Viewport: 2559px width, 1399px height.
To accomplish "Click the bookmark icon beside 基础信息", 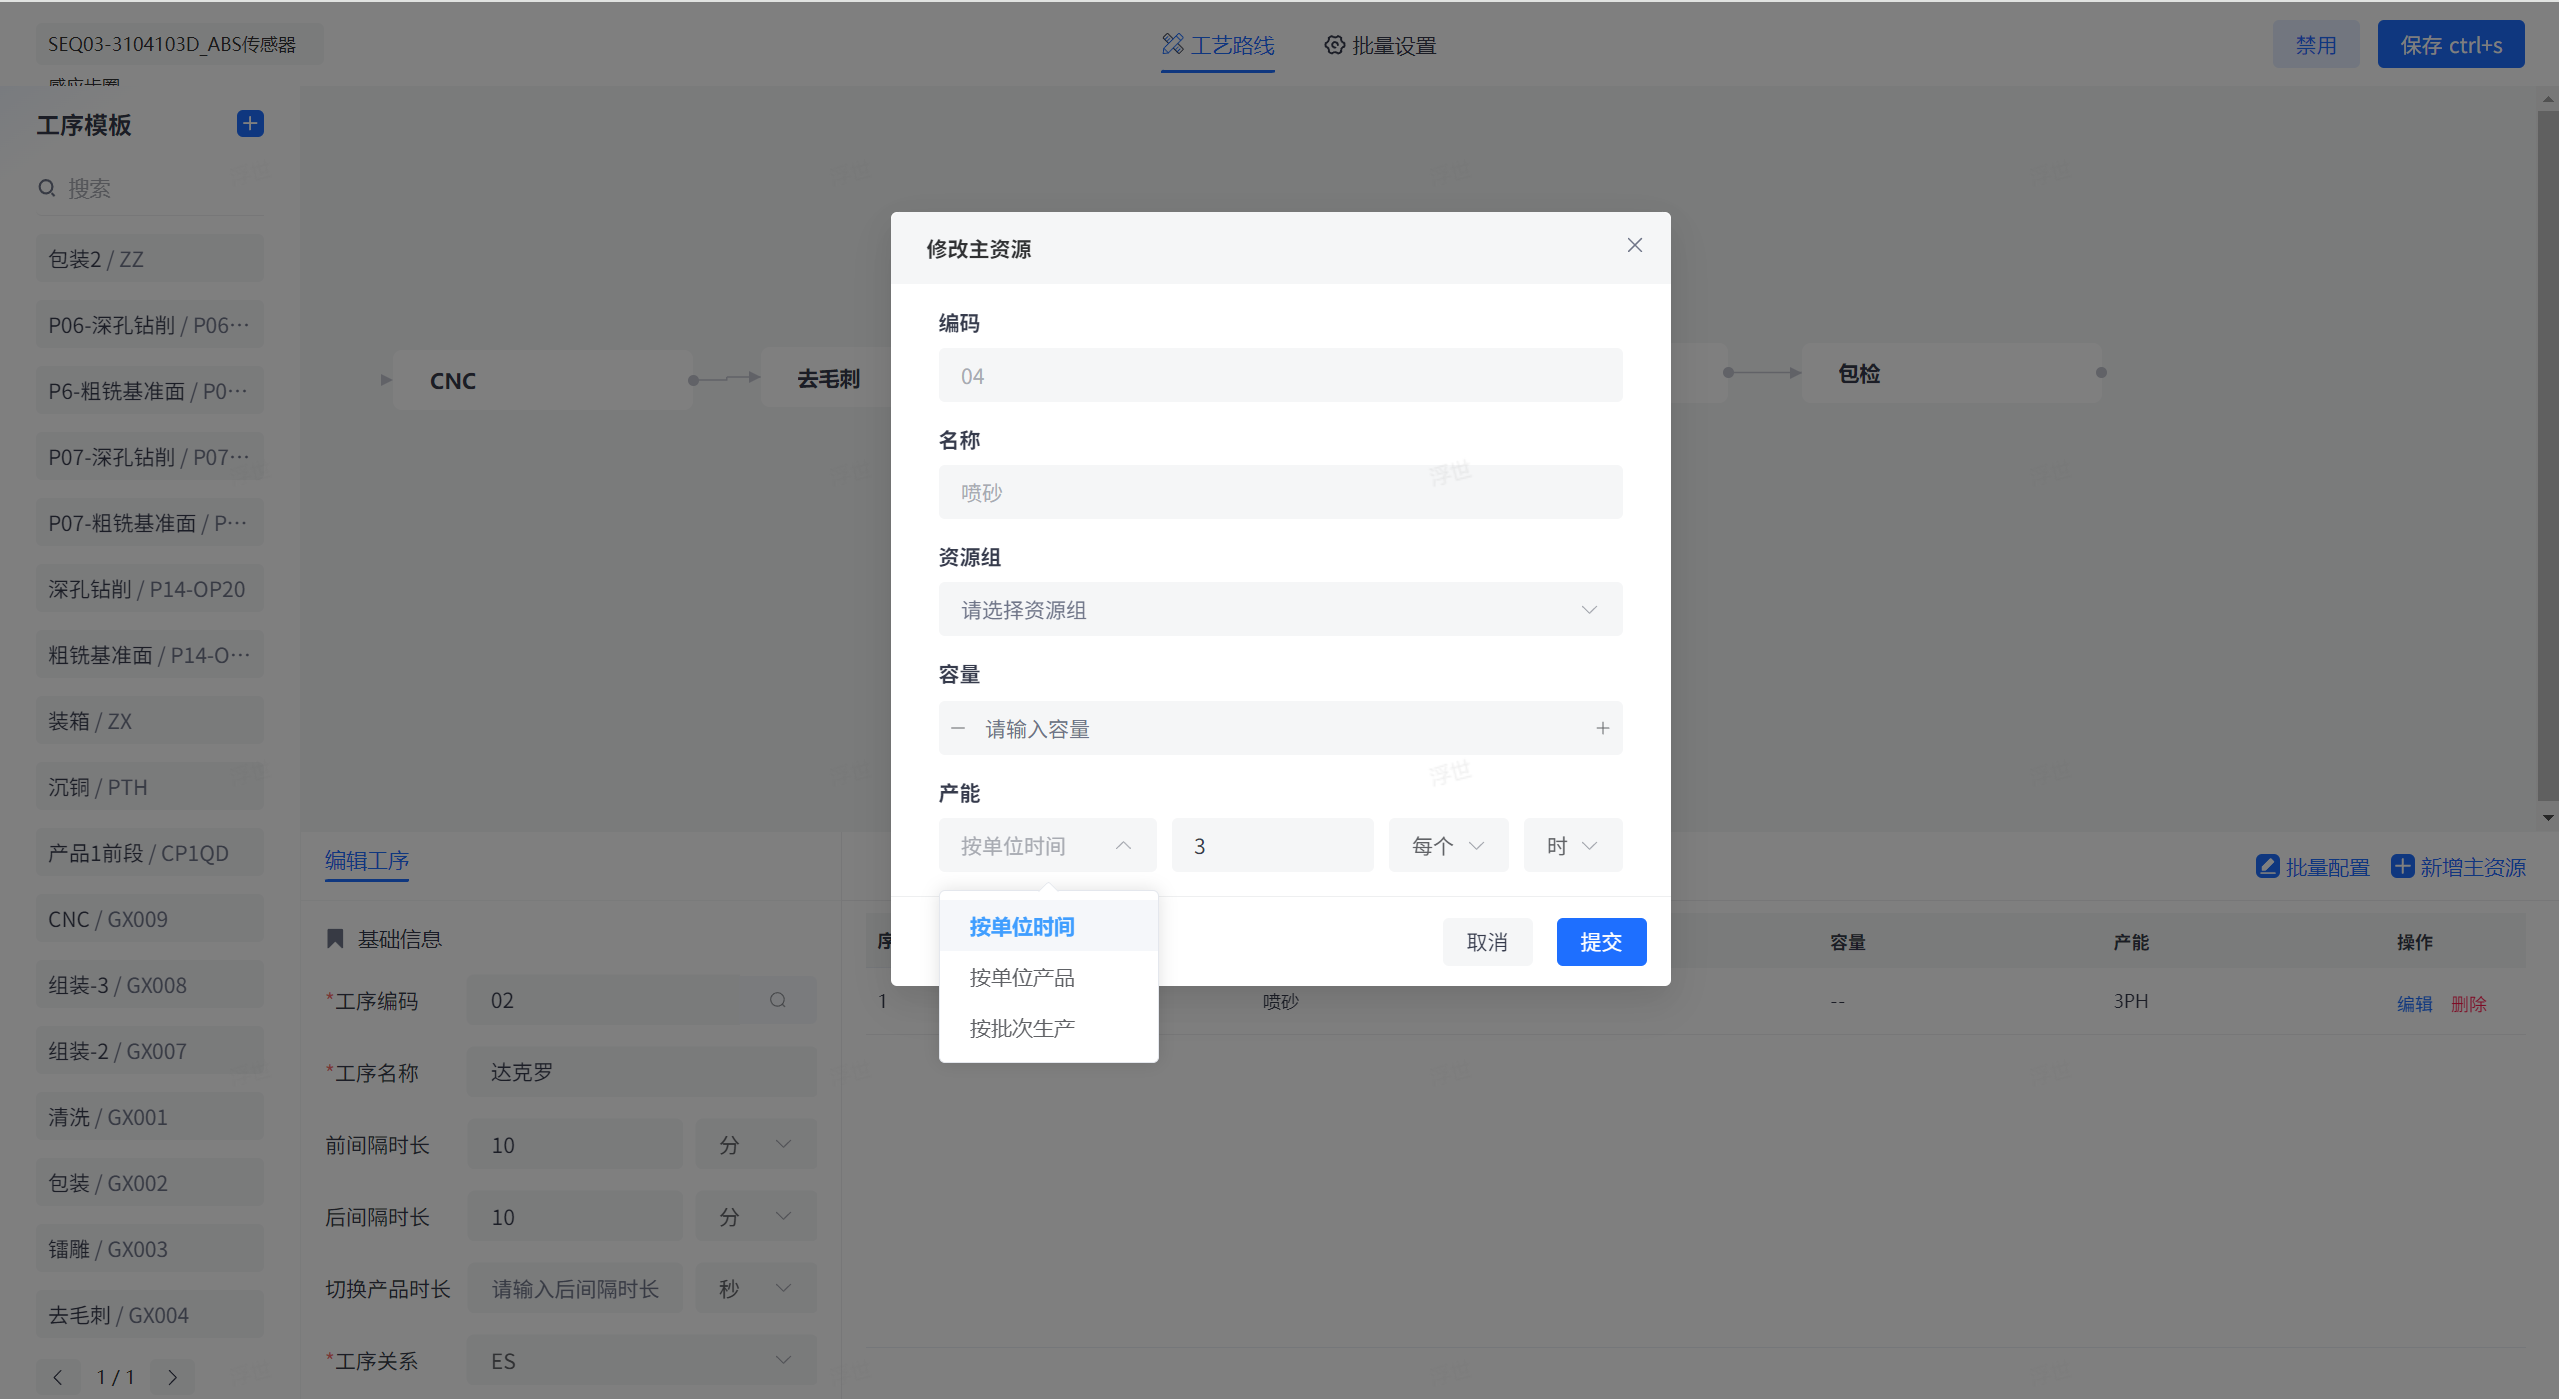I will 335,938.
